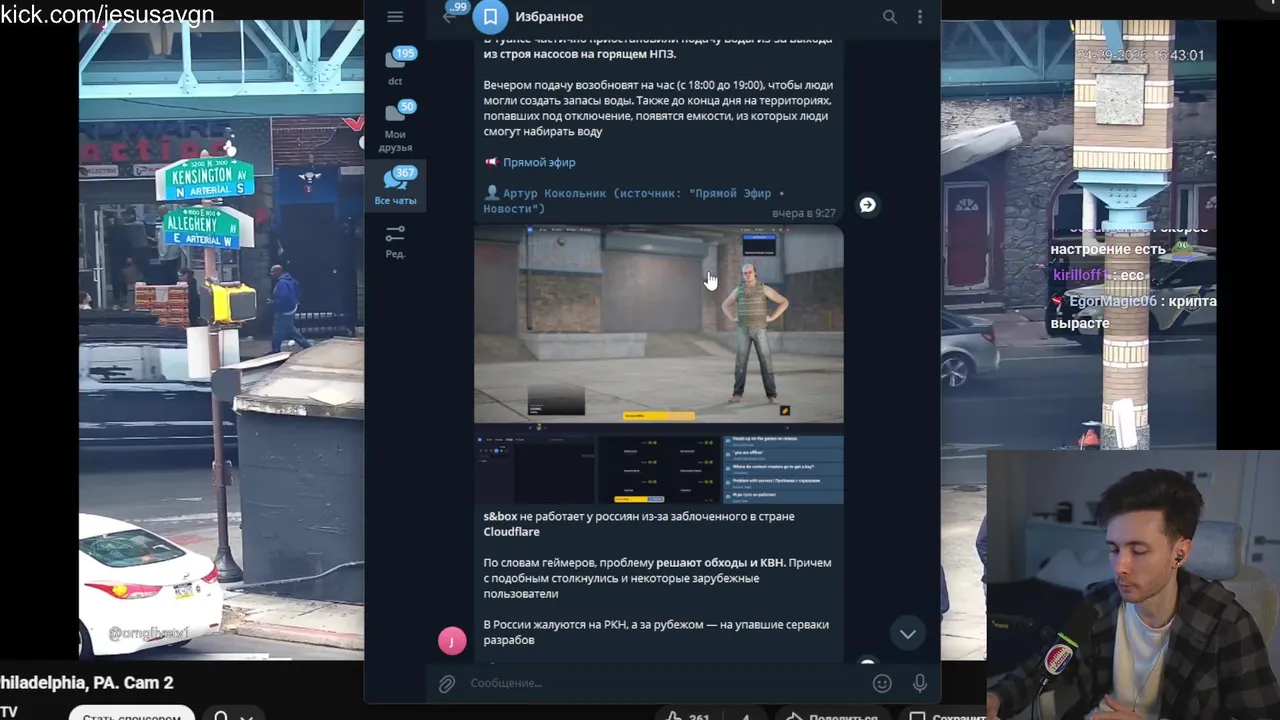Open the dct chat folder
Image resolution: width=1280 pixels, height=720 pixels.
tap(395, 66)
